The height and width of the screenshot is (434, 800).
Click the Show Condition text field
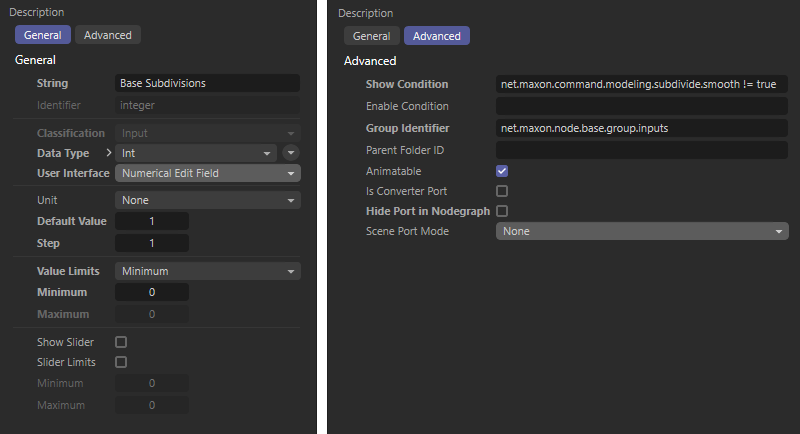pyautogui.click(x=642, y=84)
